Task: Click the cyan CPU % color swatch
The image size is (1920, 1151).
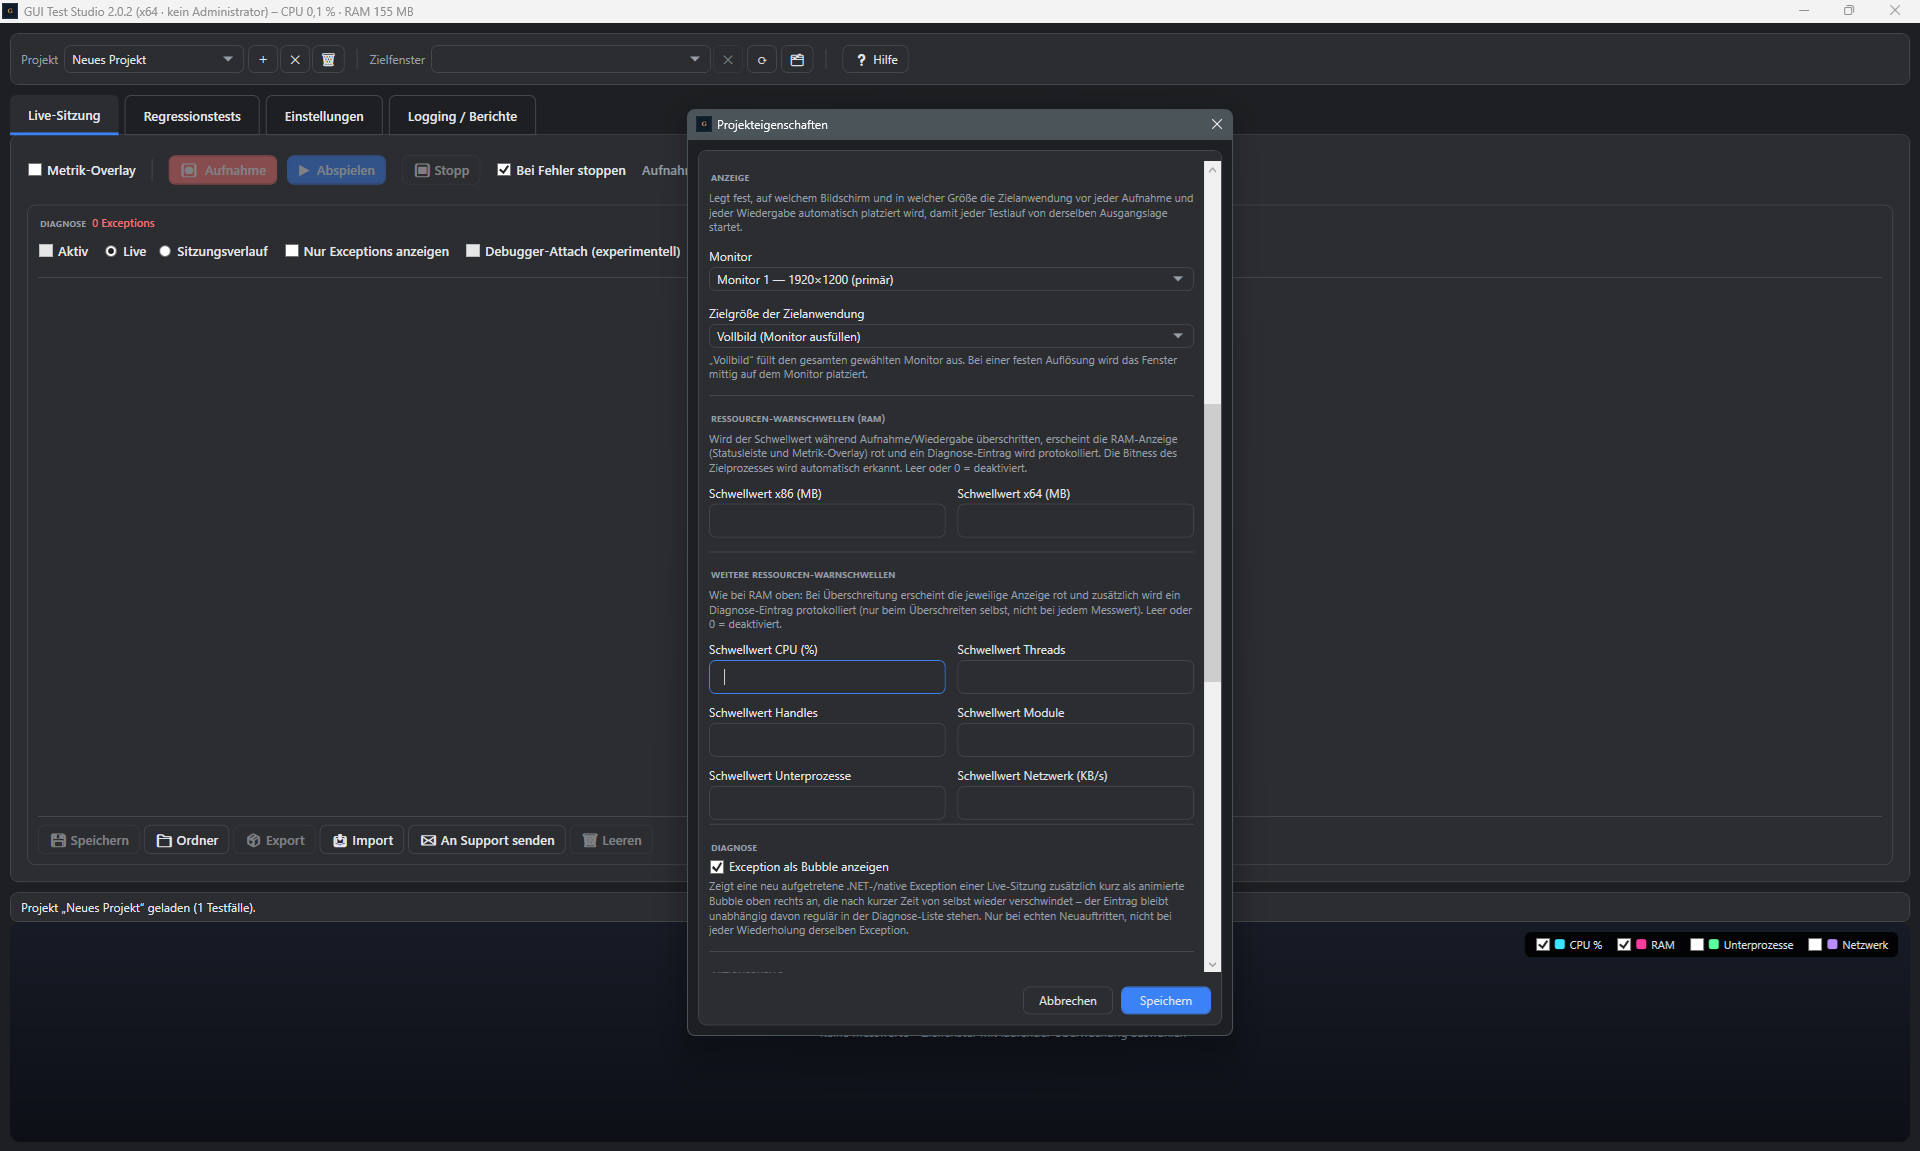Action: (1560, 944)
